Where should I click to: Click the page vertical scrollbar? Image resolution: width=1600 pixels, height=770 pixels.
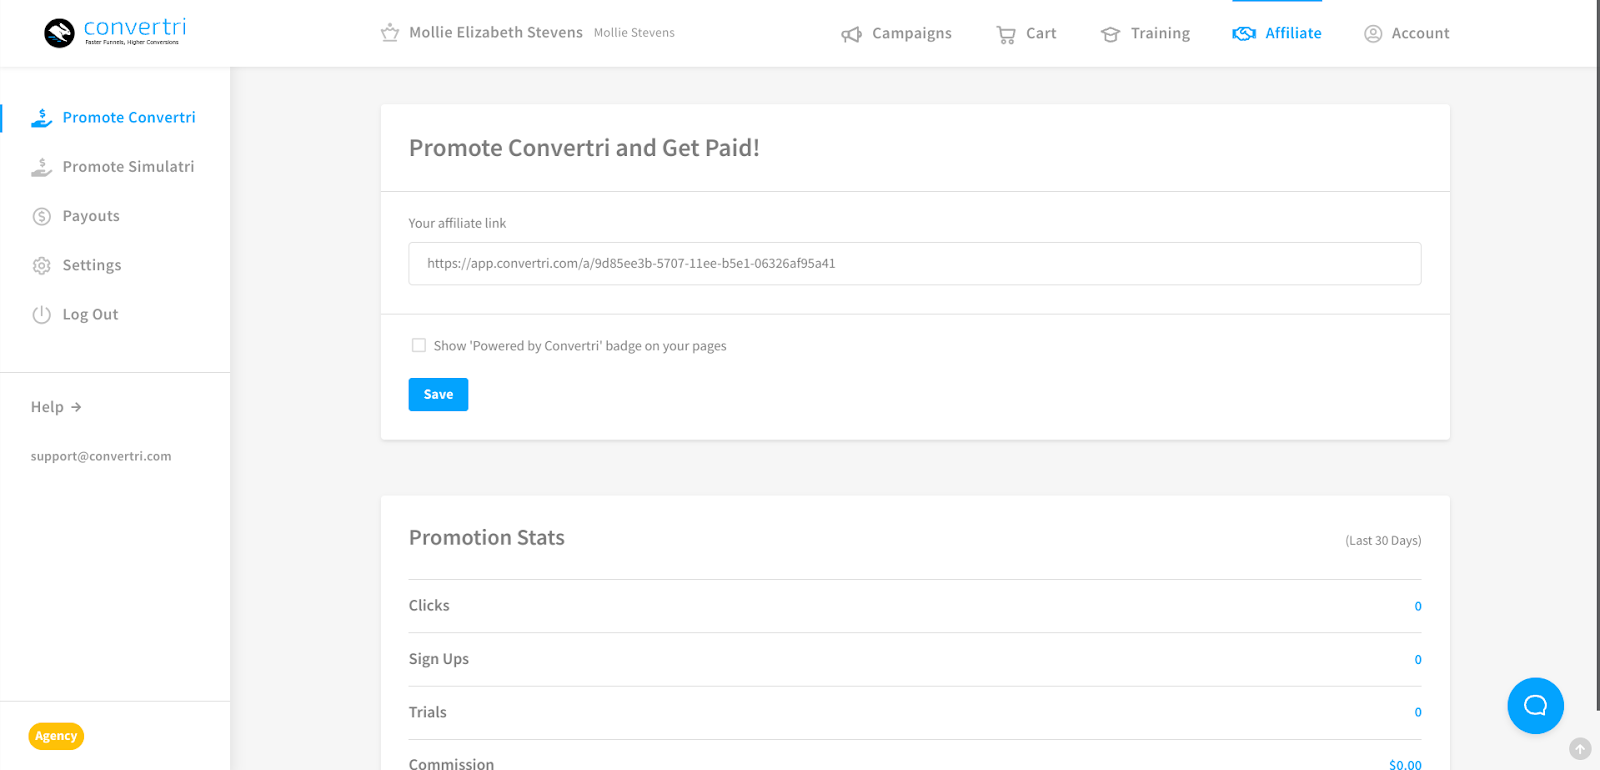pos(1596,355)
